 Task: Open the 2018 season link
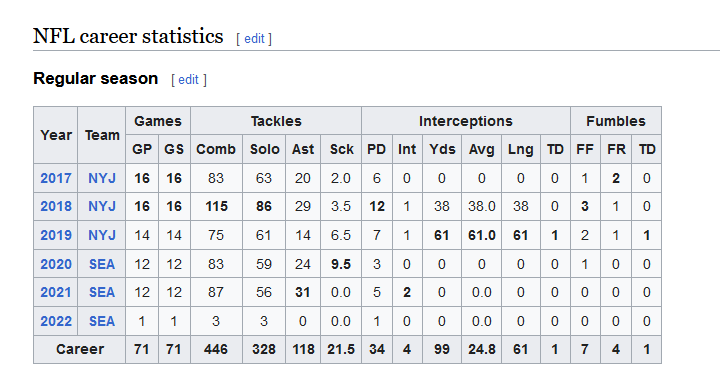56,207
